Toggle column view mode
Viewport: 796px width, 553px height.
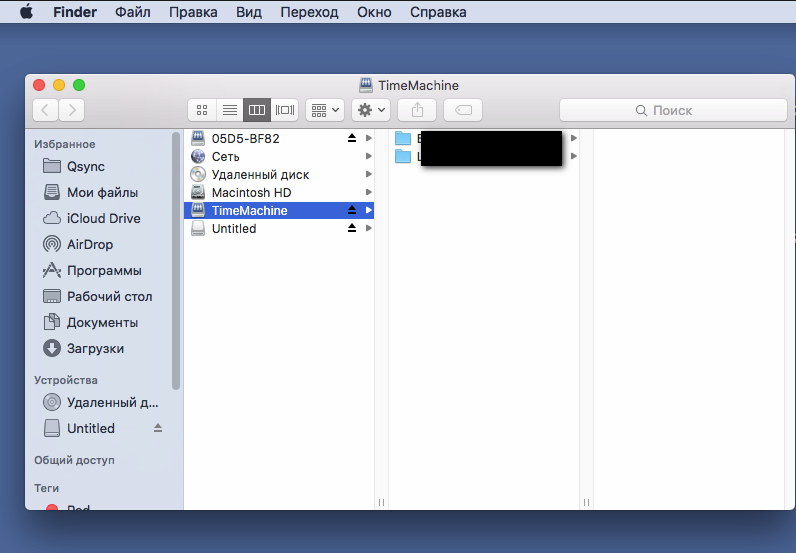(x=257, y=110)
